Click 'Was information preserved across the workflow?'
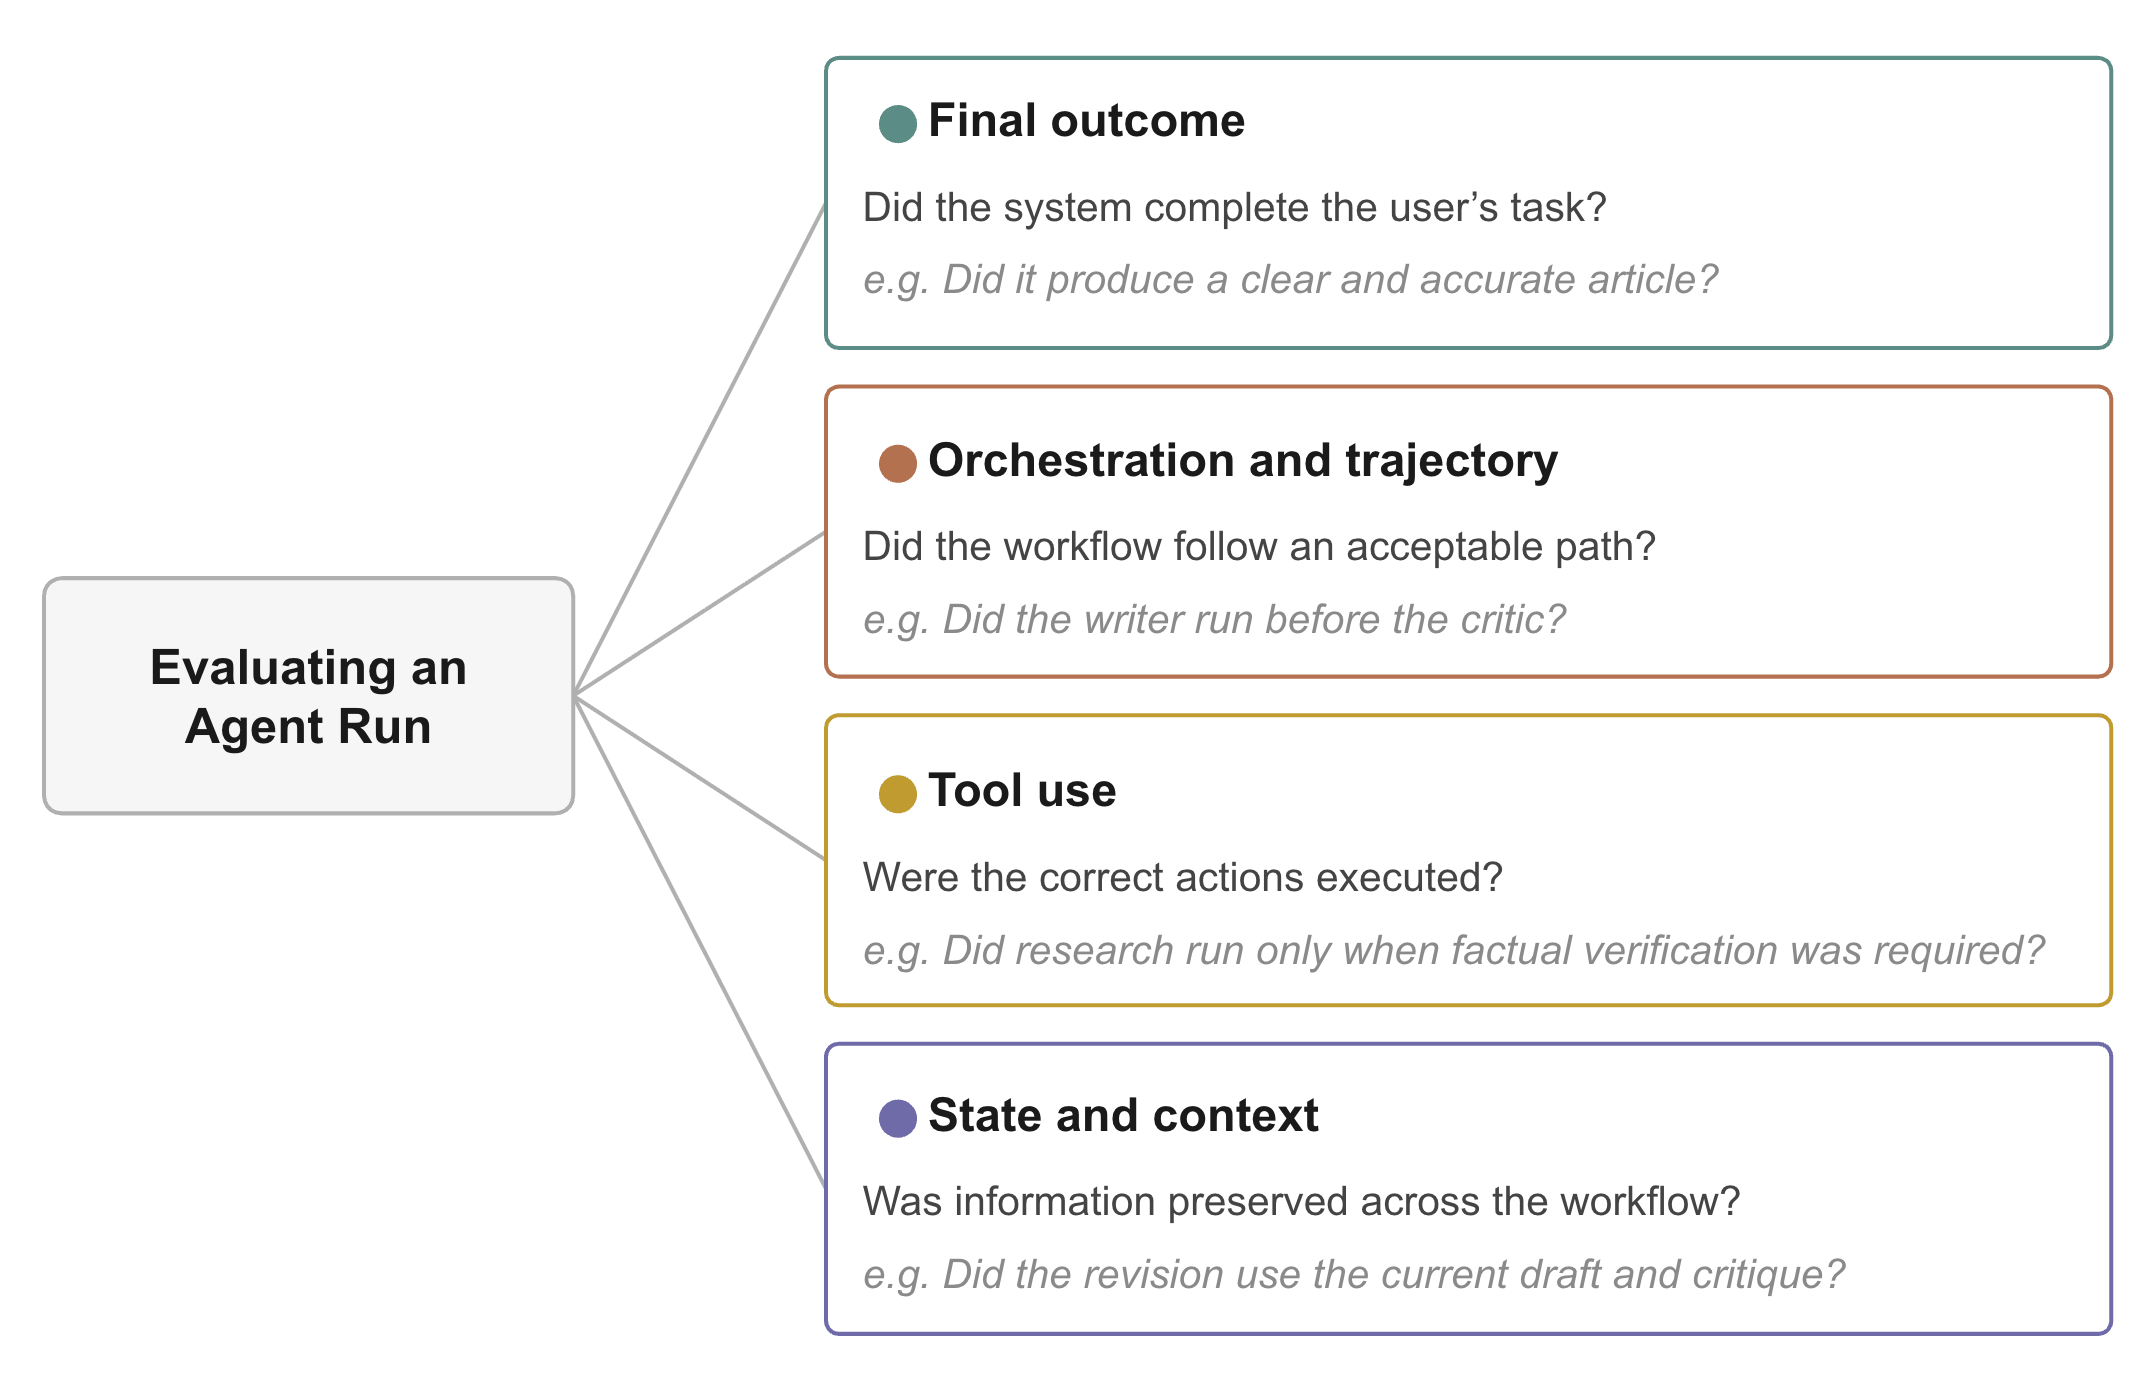 tap(1301, 1201)
